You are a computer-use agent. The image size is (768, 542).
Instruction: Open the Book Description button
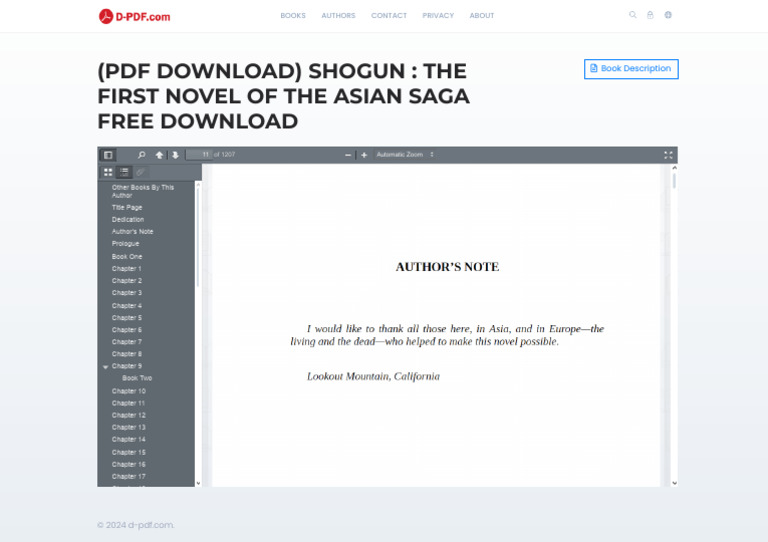coord(631,69)
